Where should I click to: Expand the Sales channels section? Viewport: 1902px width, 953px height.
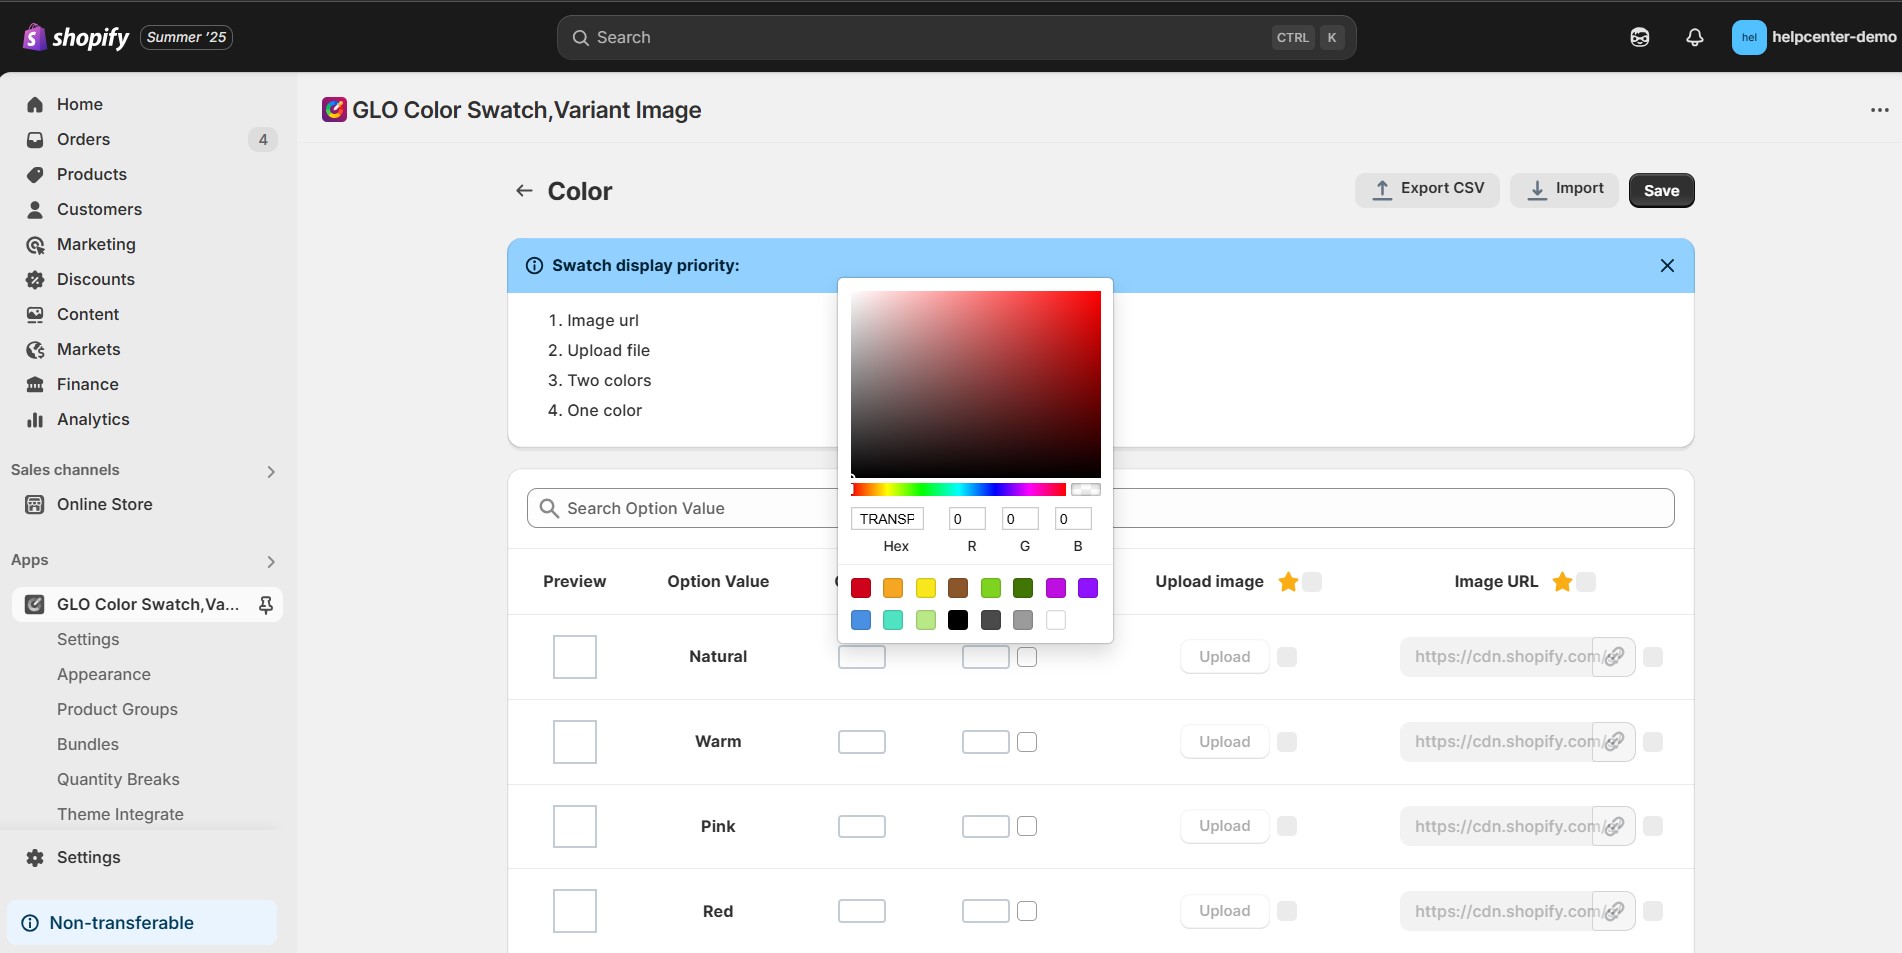[x=270, y=471]
